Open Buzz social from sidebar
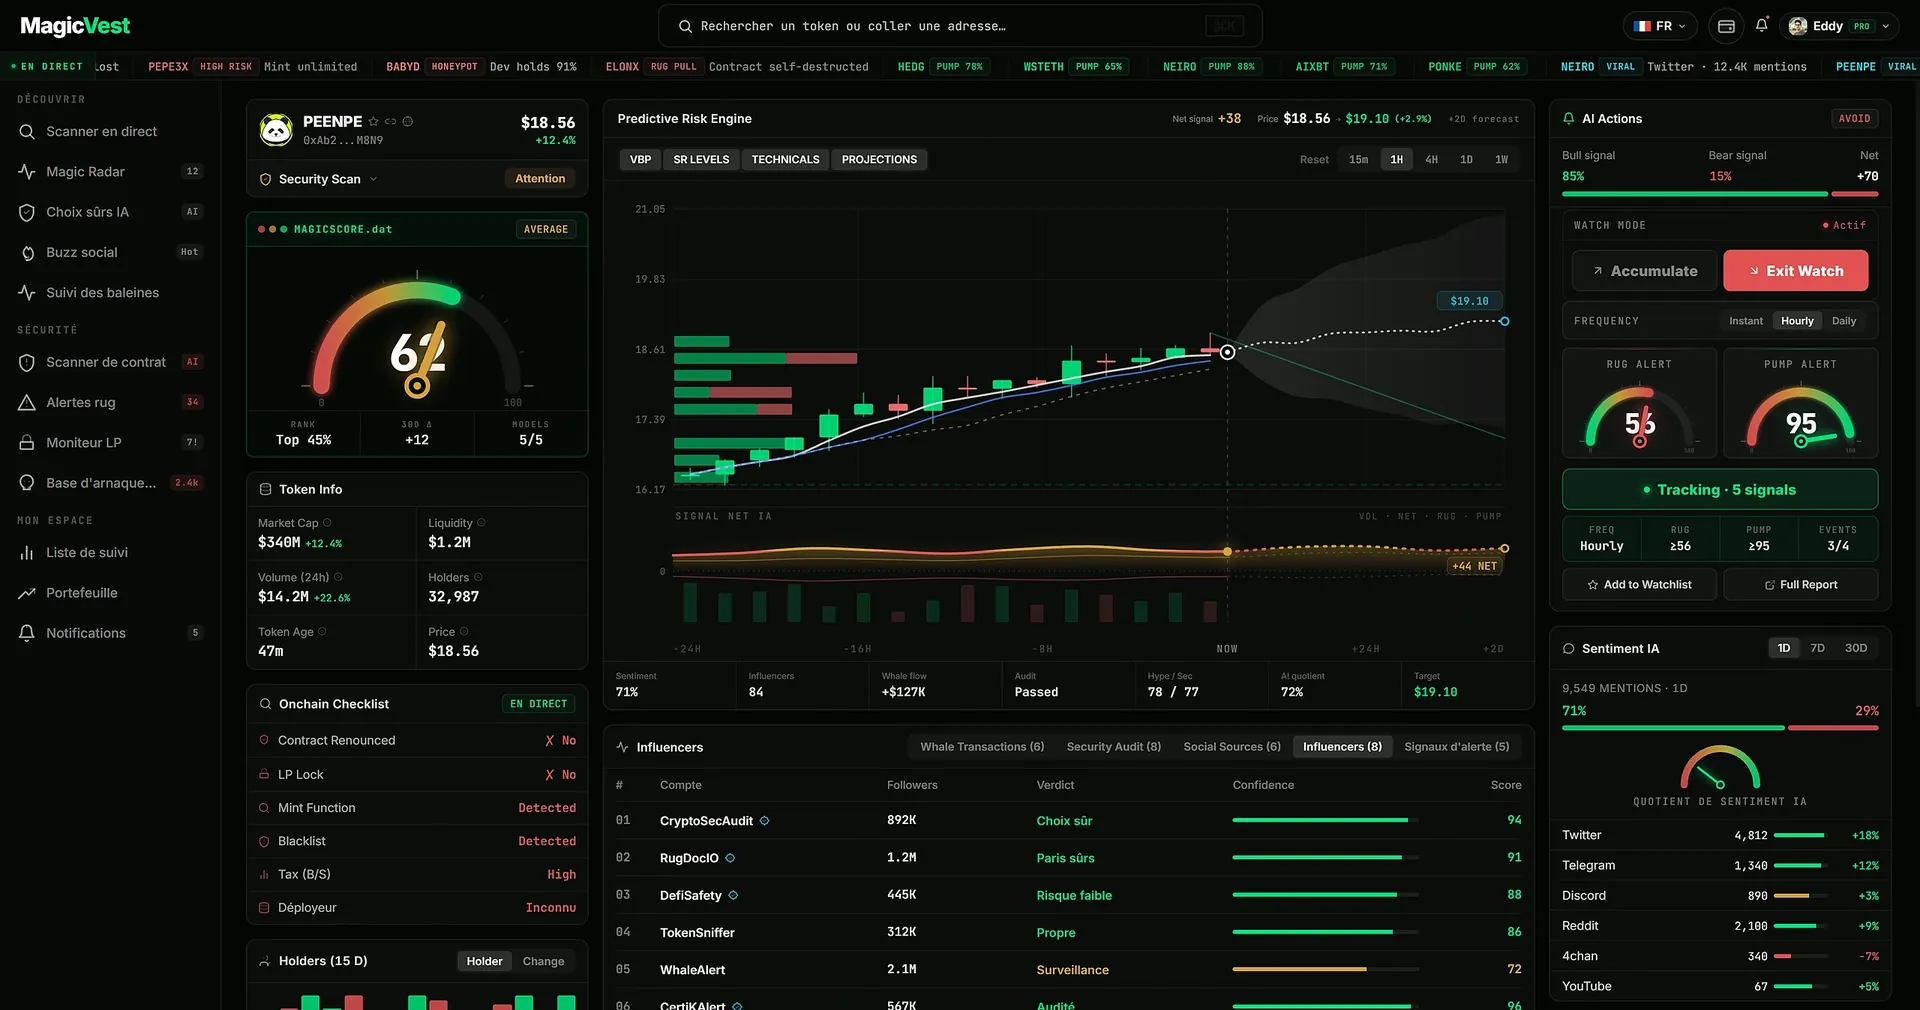 [110, 252]
